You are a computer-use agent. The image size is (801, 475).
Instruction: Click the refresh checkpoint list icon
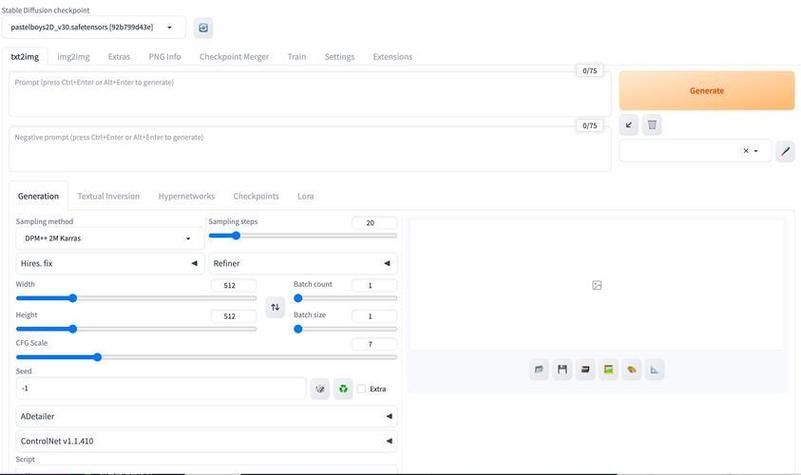click(x=204, y=28)
